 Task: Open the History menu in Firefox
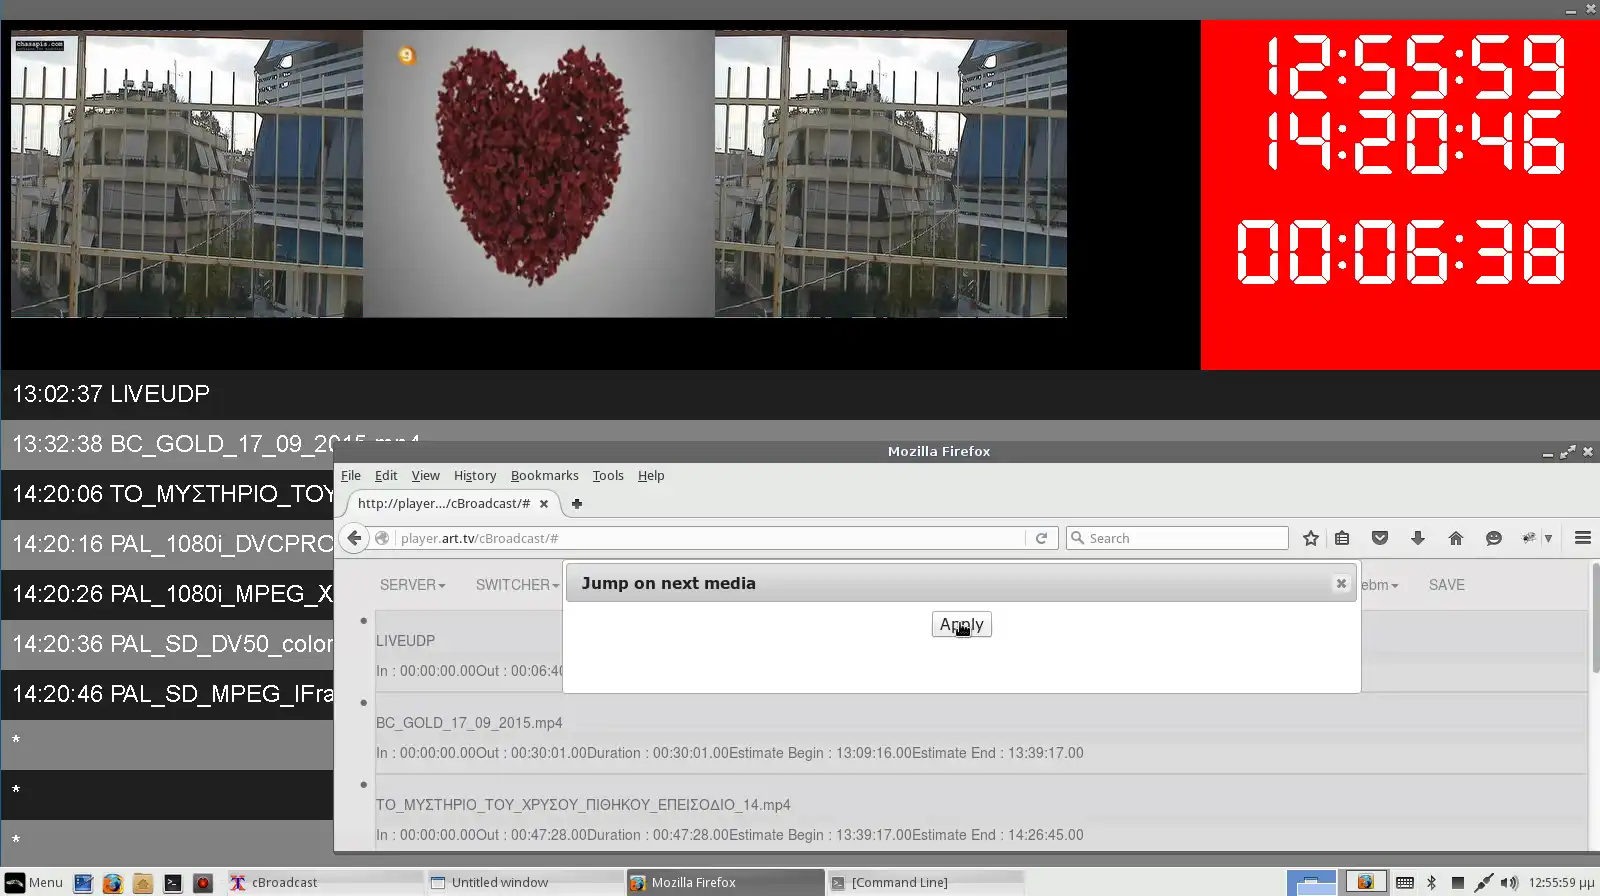(475, 476)
